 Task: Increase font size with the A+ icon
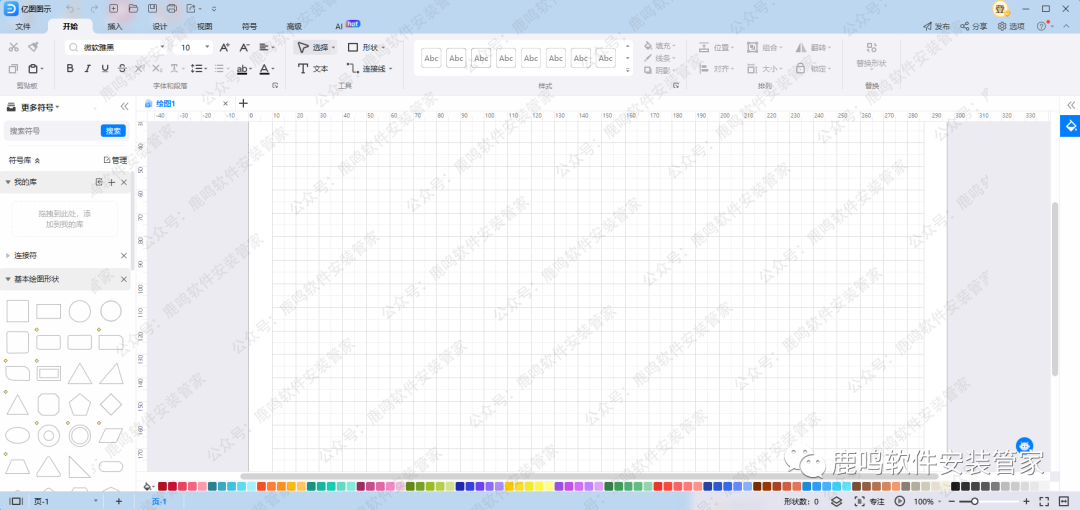[x=224, y=47]
